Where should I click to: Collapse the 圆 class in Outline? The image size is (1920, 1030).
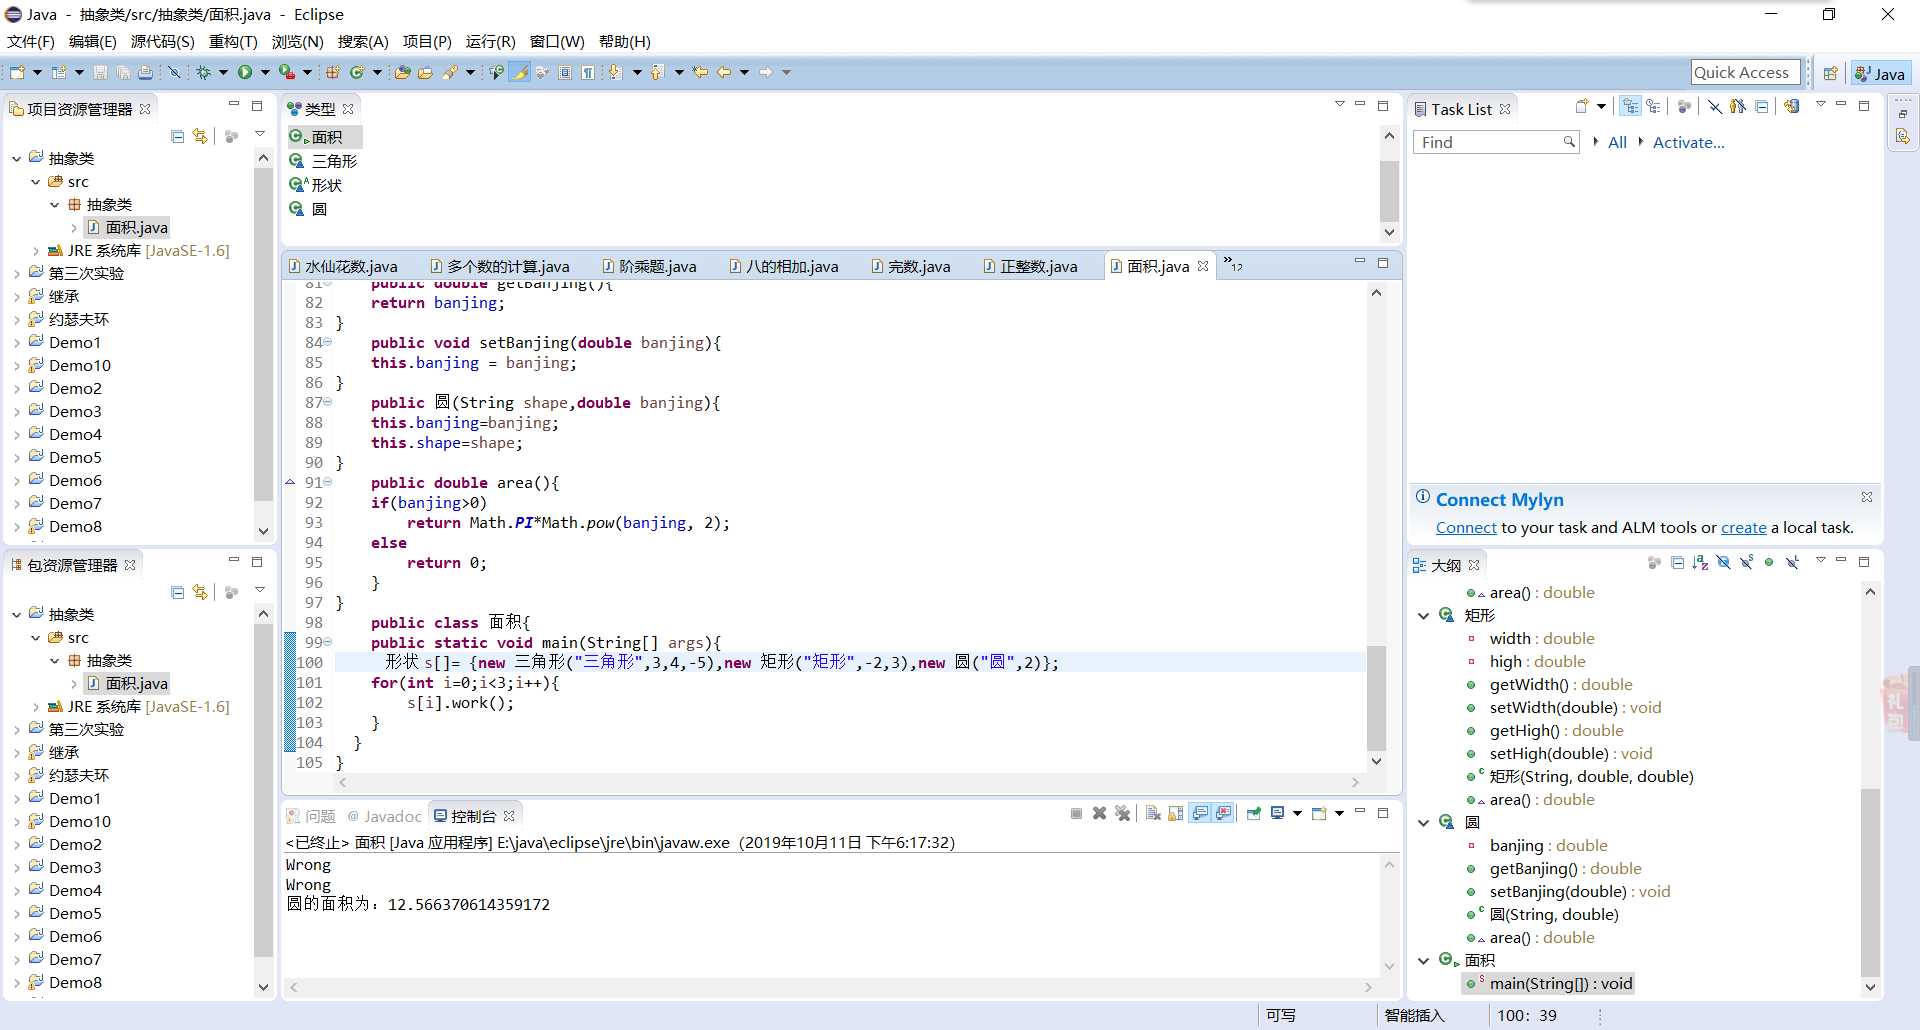tap(1423, 823)
